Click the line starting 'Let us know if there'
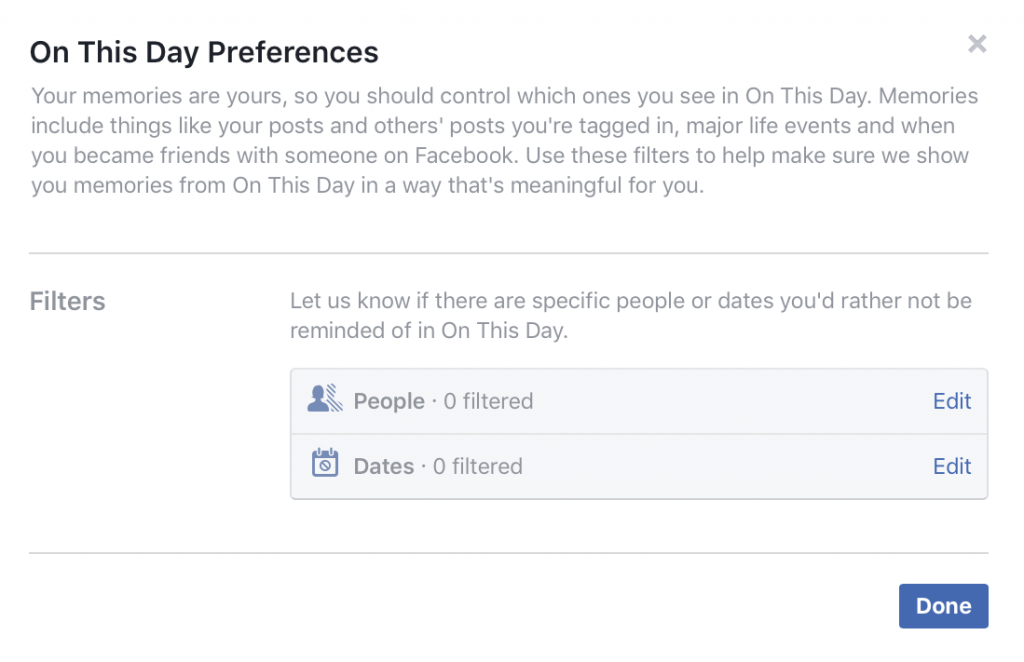1024x662 pixels. (631, 301)
